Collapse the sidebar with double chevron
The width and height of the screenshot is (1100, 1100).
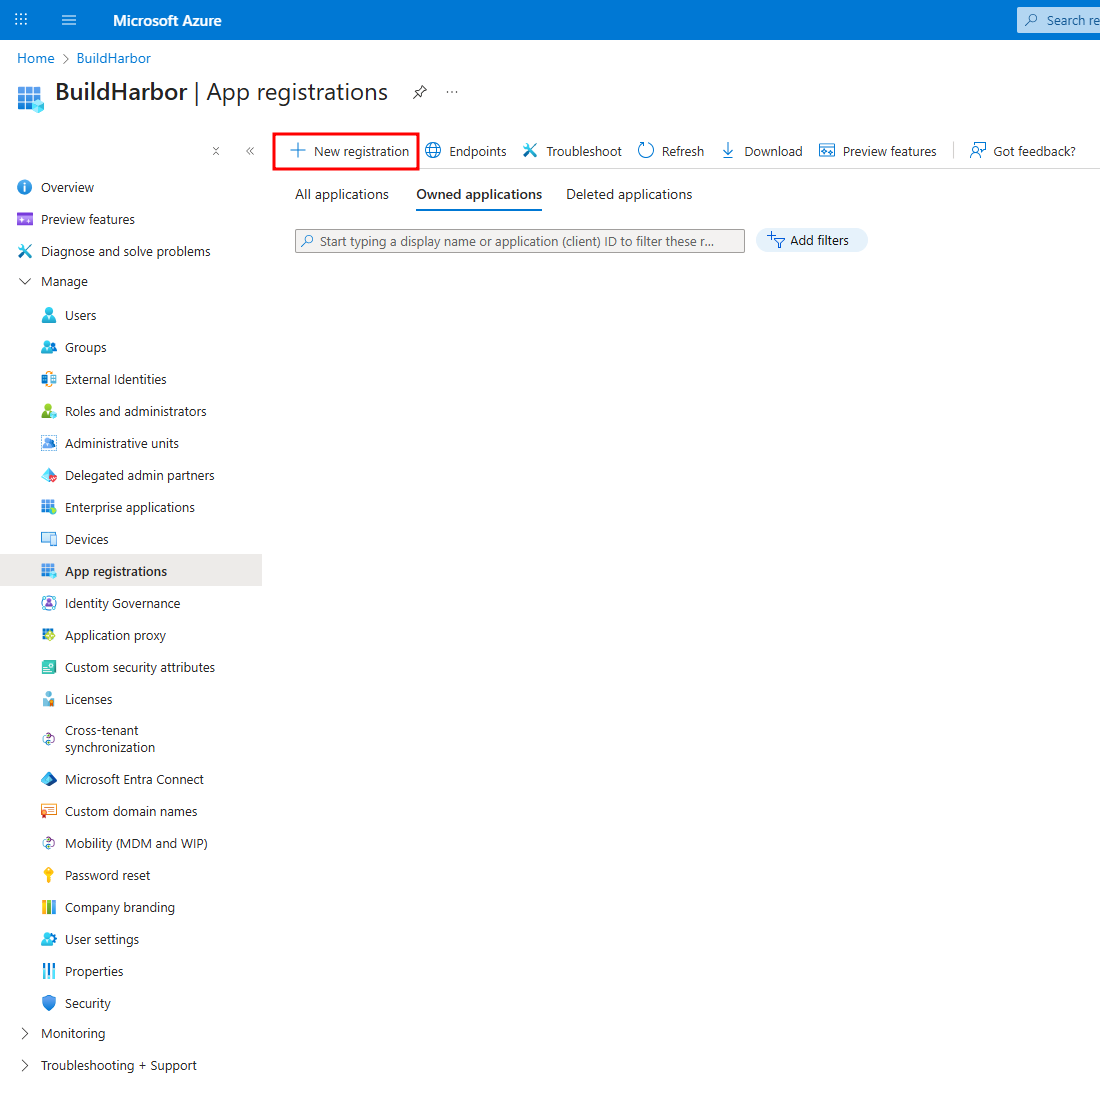pos(250,151)
